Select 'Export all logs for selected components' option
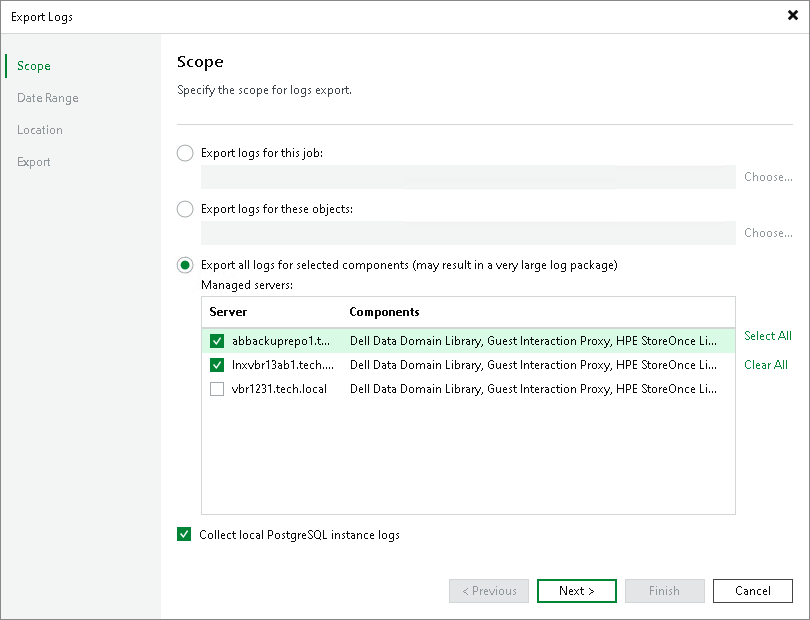 tap(185, 265)
